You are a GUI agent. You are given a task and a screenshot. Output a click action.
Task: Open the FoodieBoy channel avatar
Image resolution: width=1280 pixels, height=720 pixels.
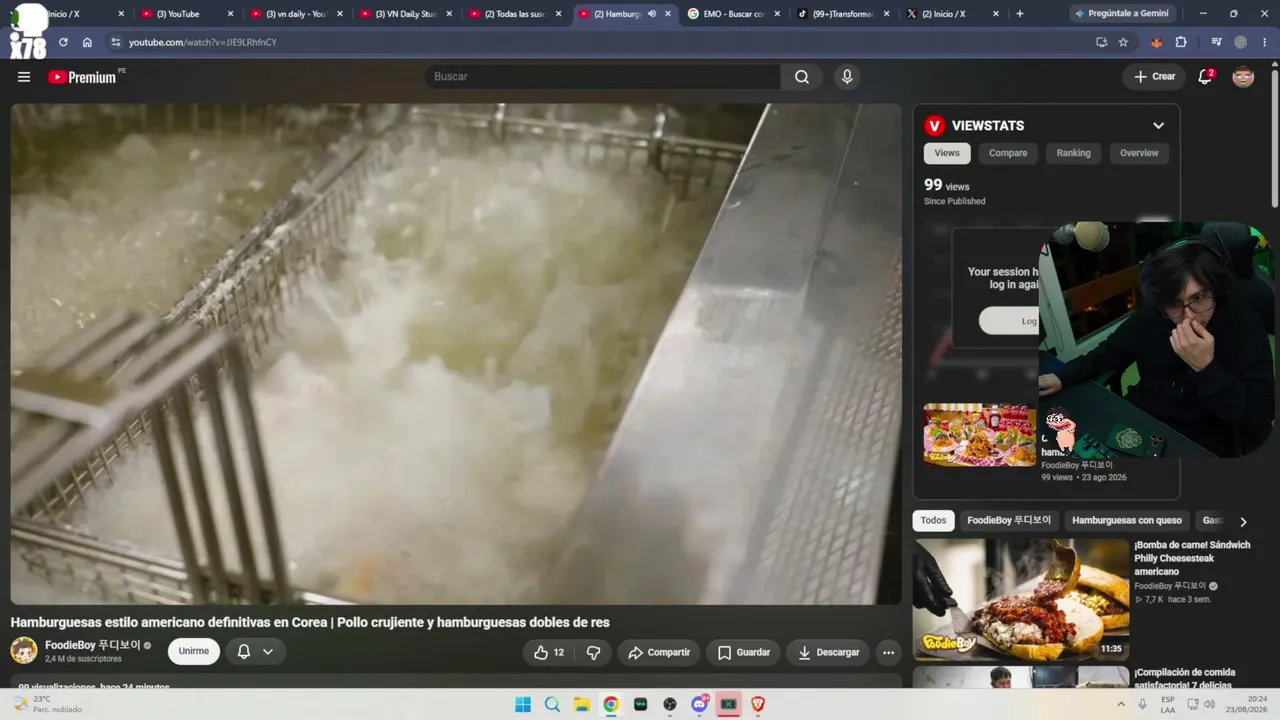(x=24, y=651)
